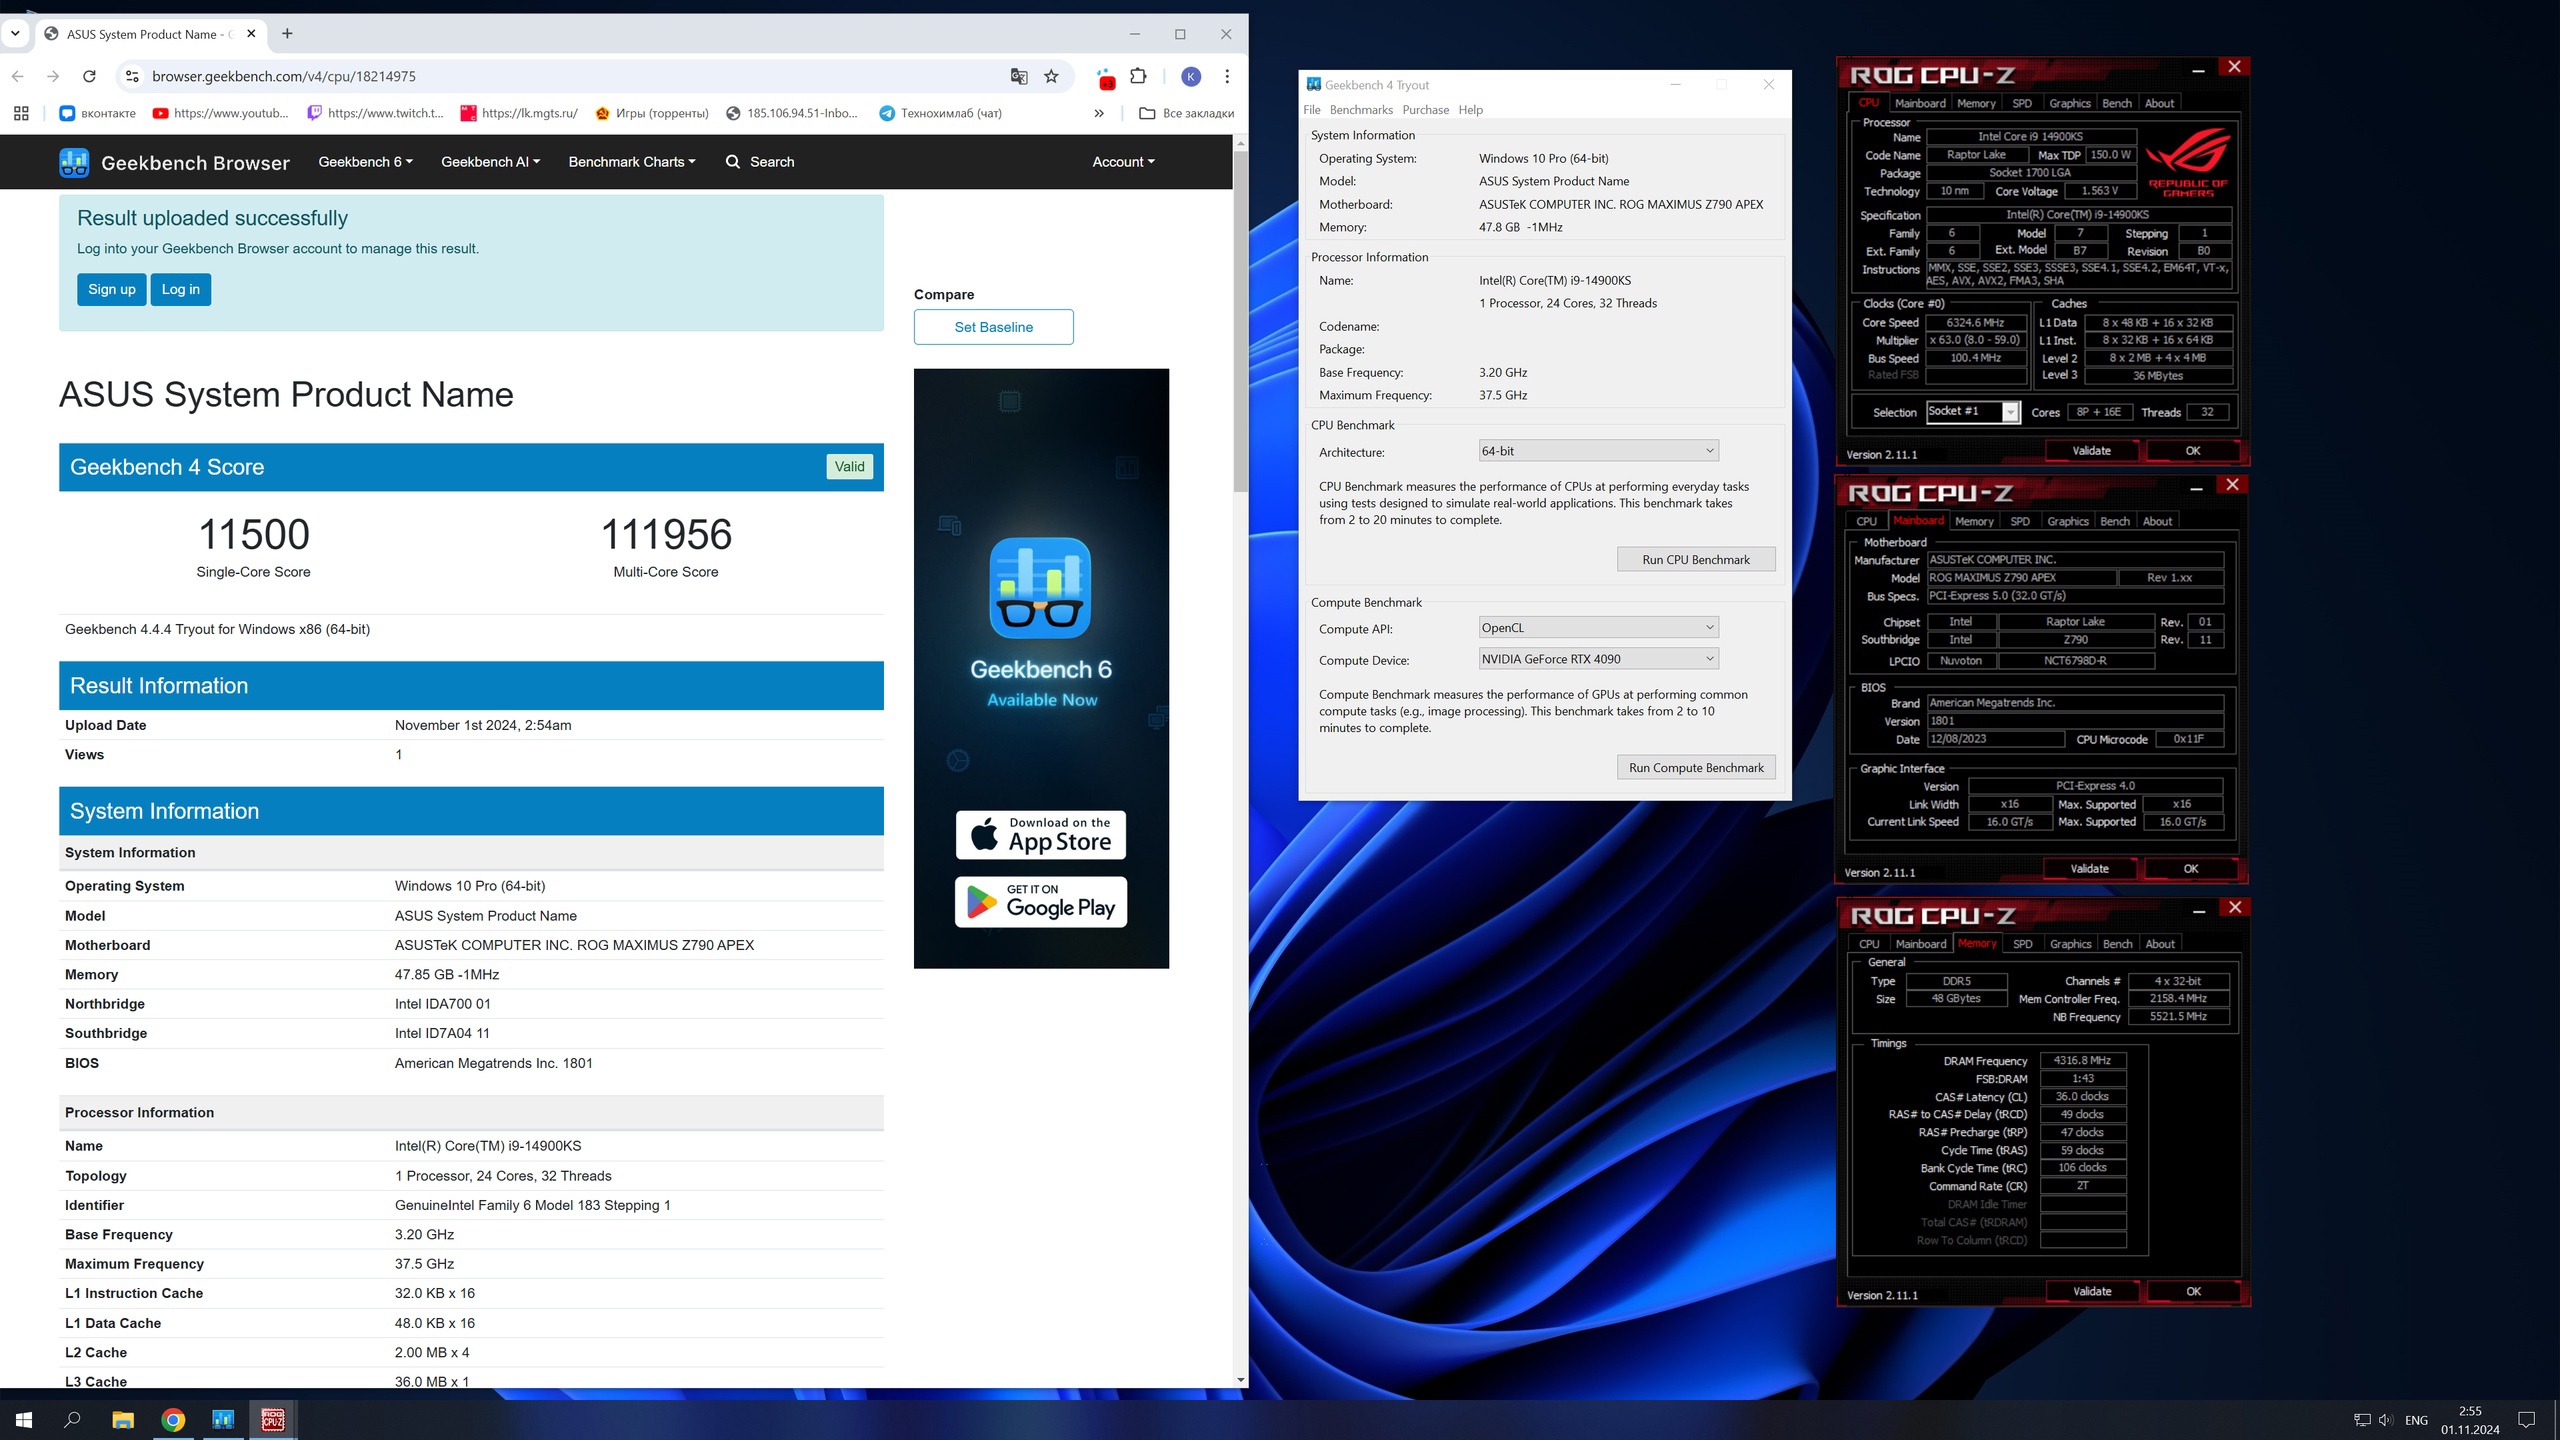Click the tab search chevron icon
This screenshot has width=2560, height=1440.
pyautogui.click(x=15, y=33)
